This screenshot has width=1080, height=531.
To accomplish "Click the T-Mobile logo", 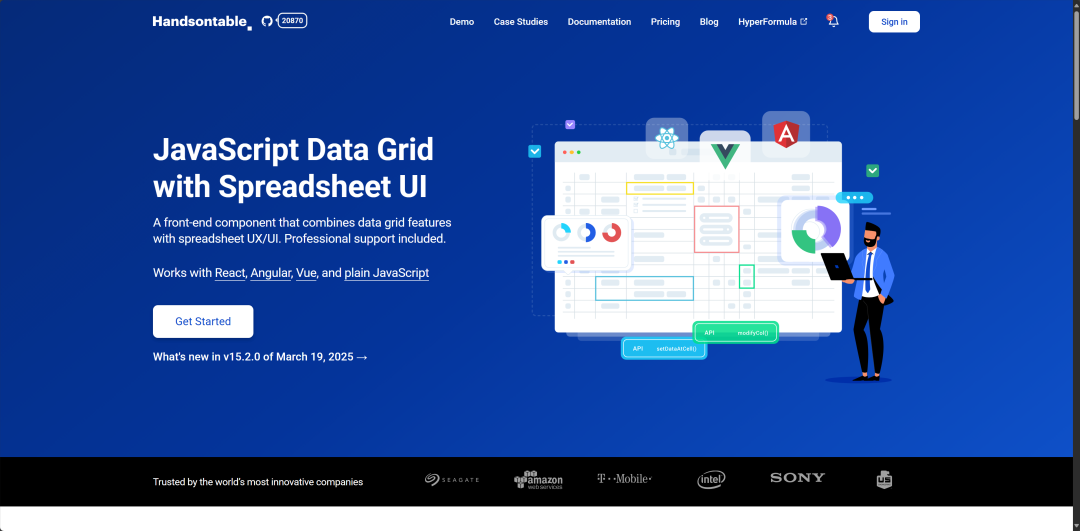I will click(x=624, y=479).
